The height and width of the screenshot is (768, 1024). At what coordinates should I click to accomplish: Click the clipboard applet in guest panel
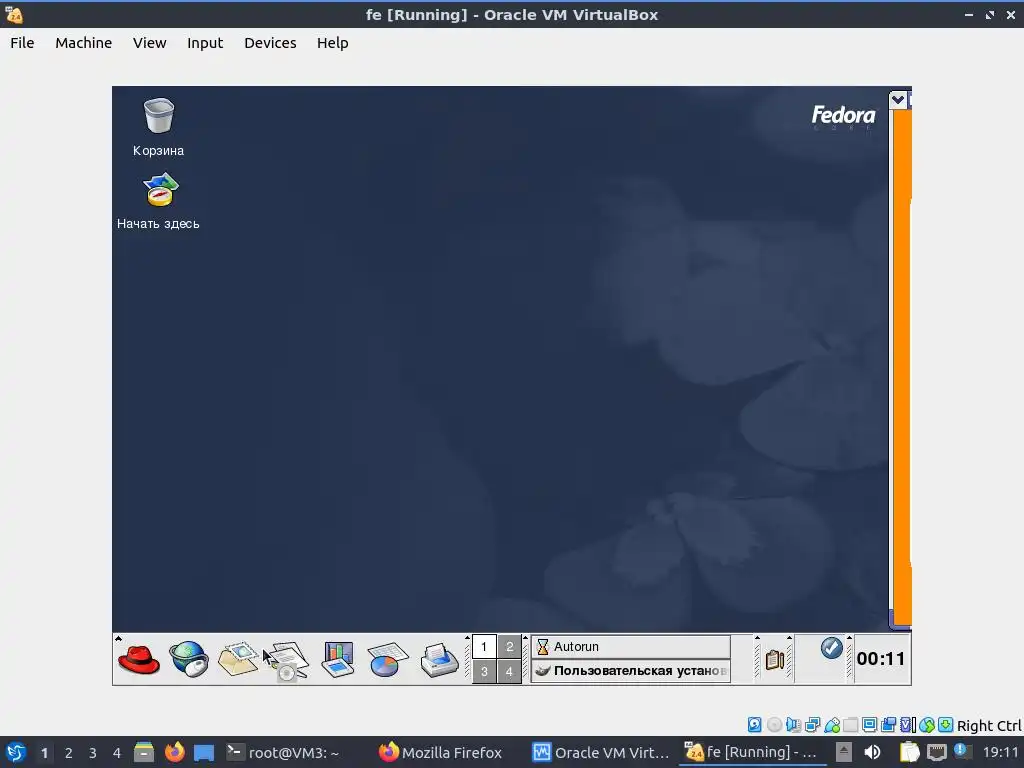[x=774, y=660]
